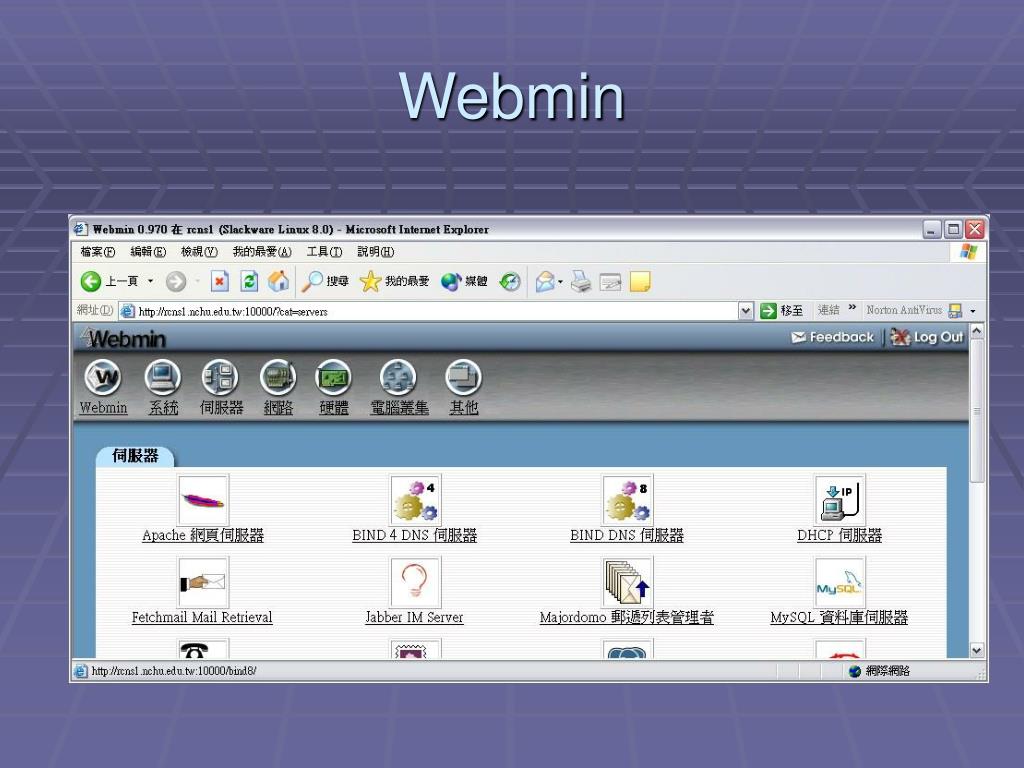1024x768 pixels.
Task: Open the 檢視(V) View menu
Action: pos(199,251)
